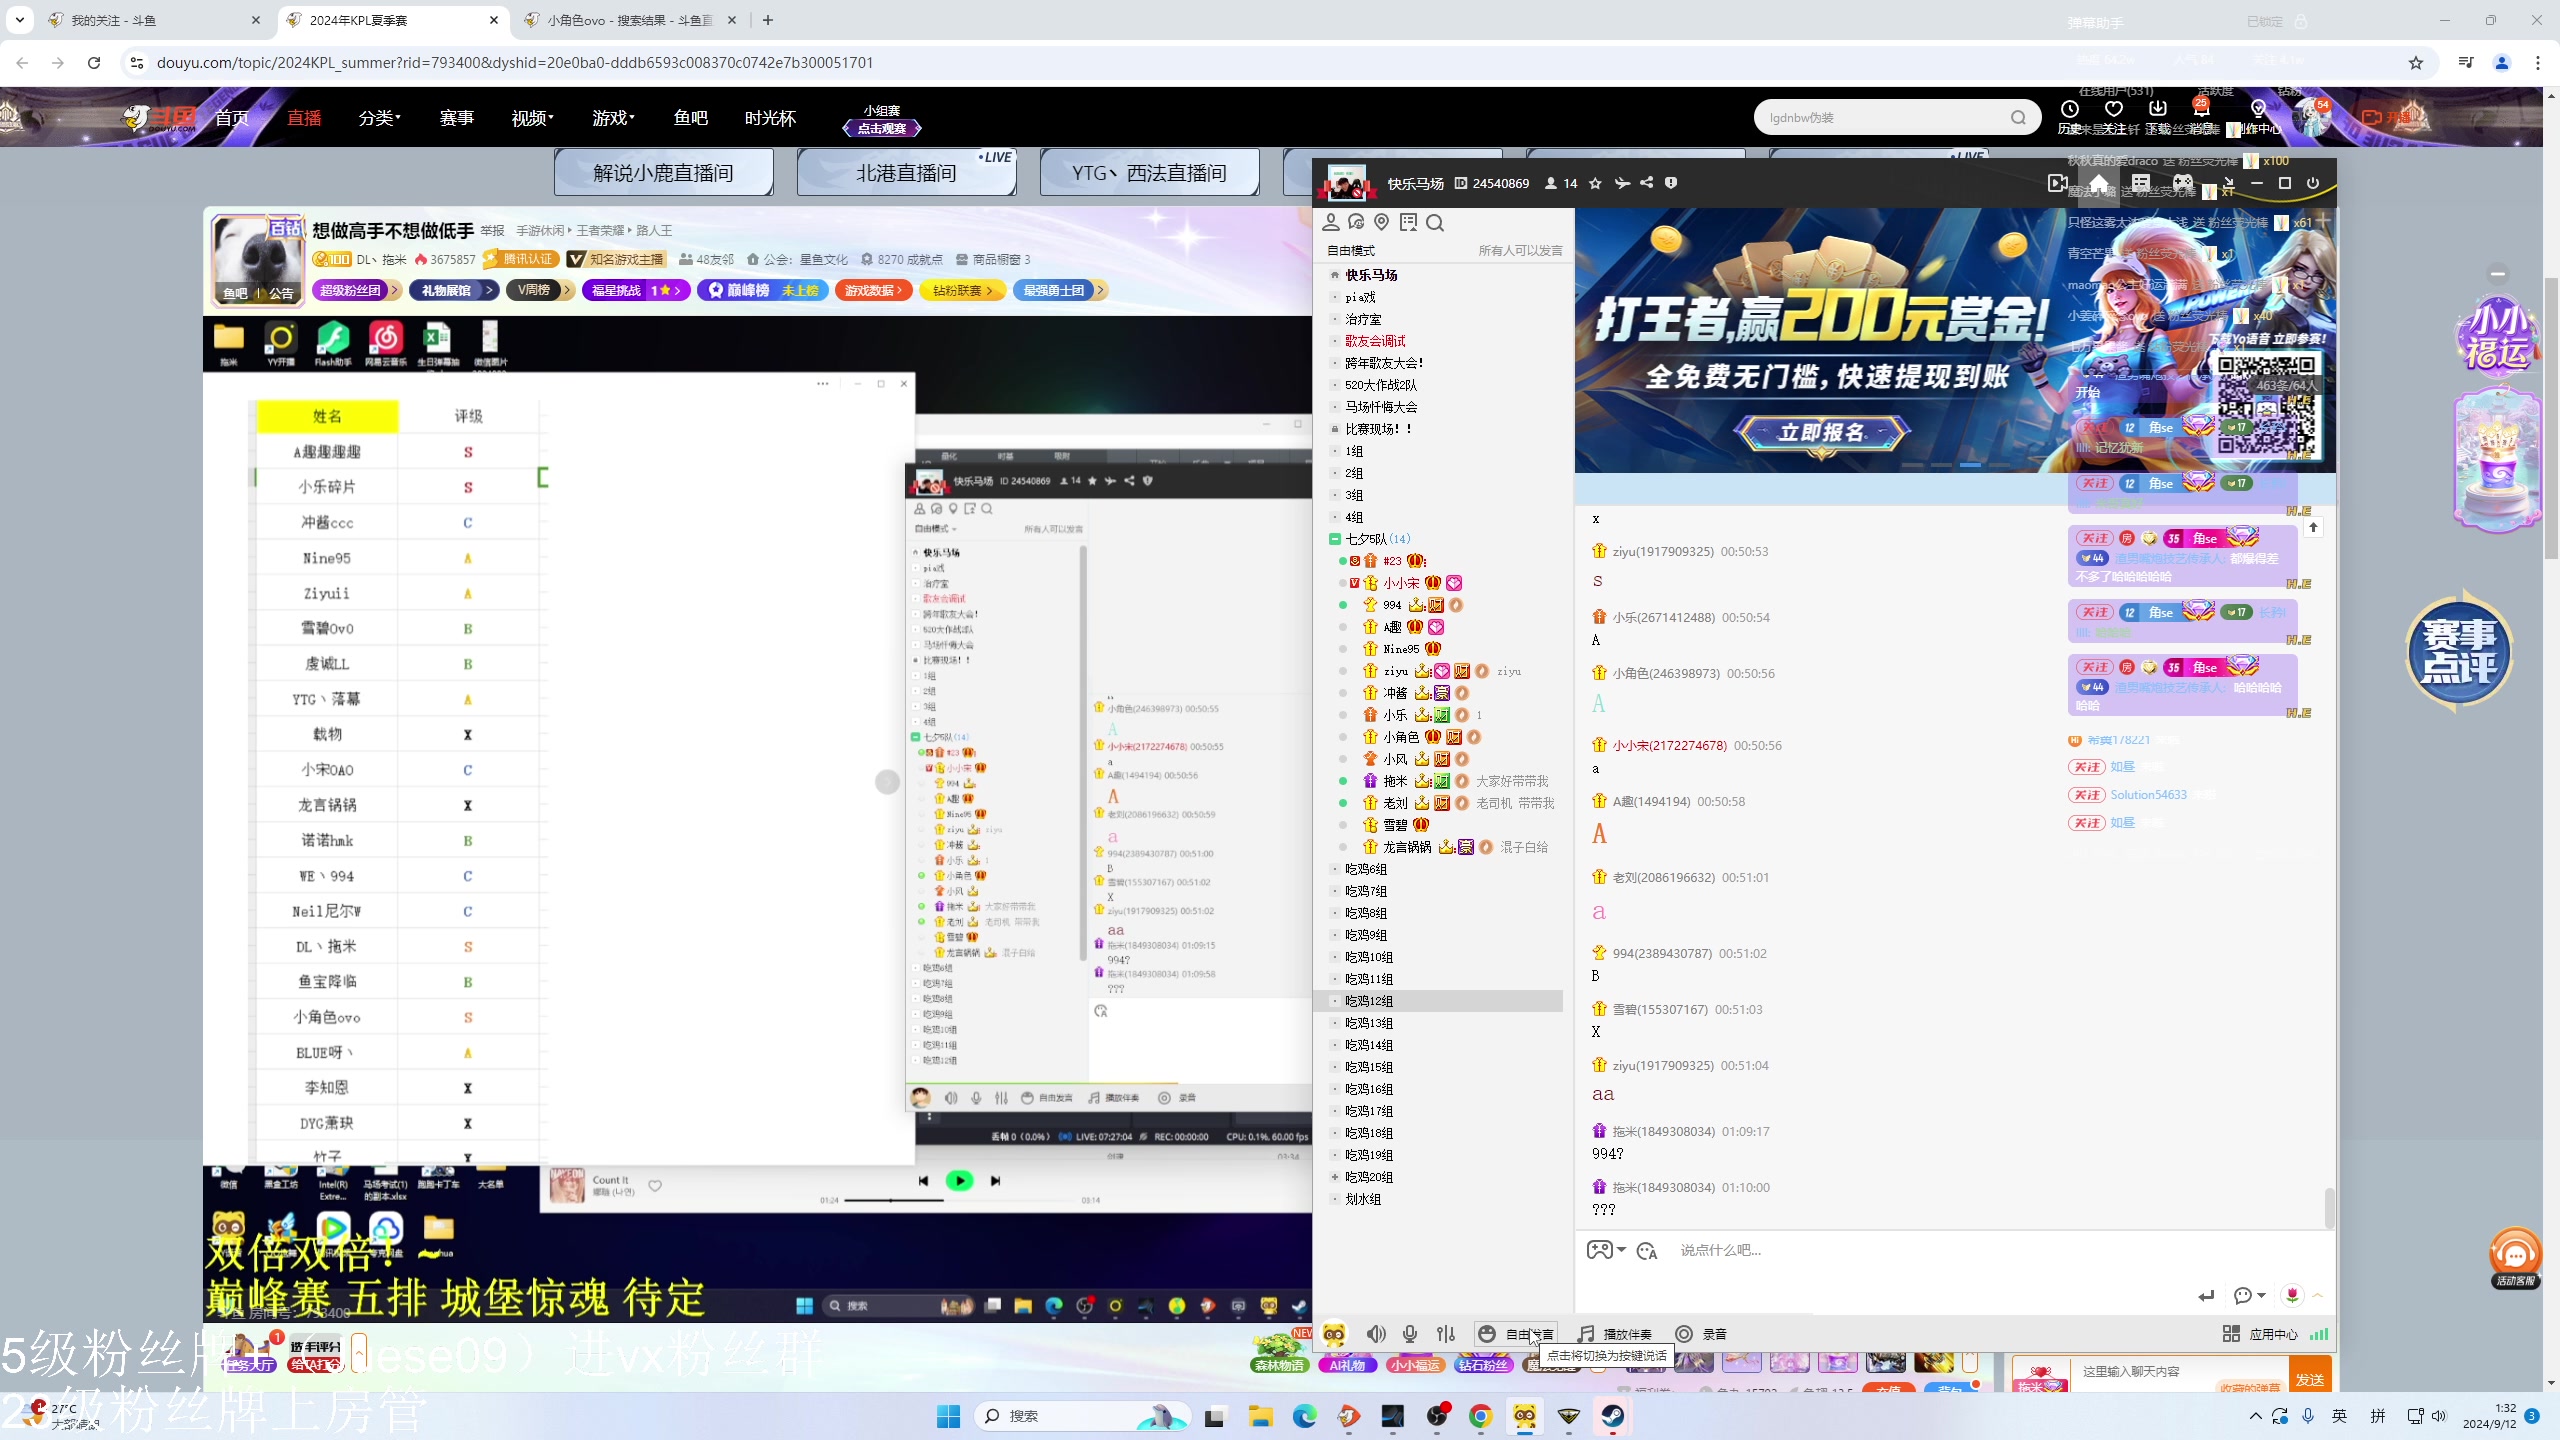Click the Douyu follow heart icon
This screenshot has height=1440, width=2560.
pos(2114,109)
